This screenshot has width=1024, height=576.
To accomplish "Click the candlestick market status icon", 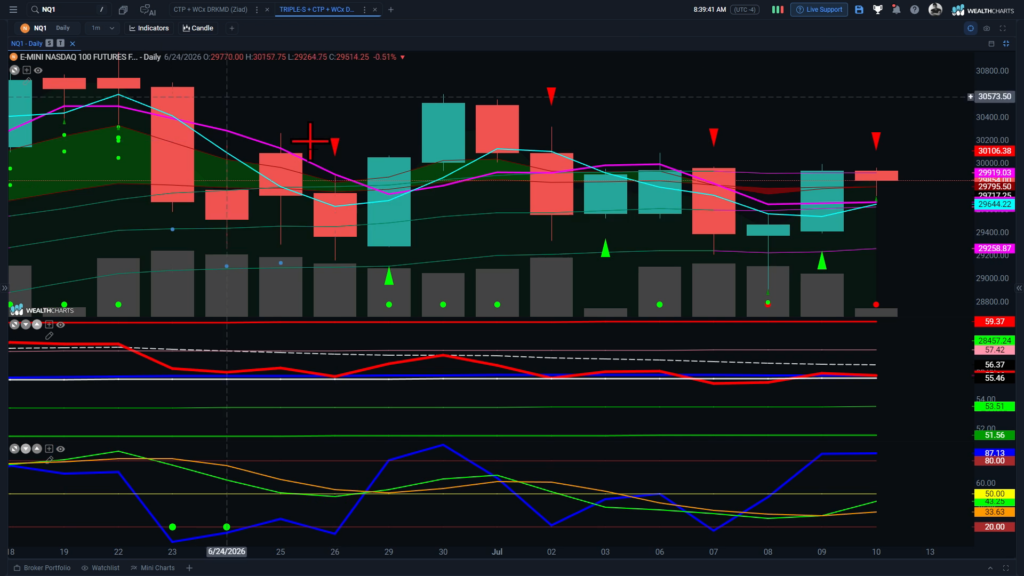I will point(777,10).
